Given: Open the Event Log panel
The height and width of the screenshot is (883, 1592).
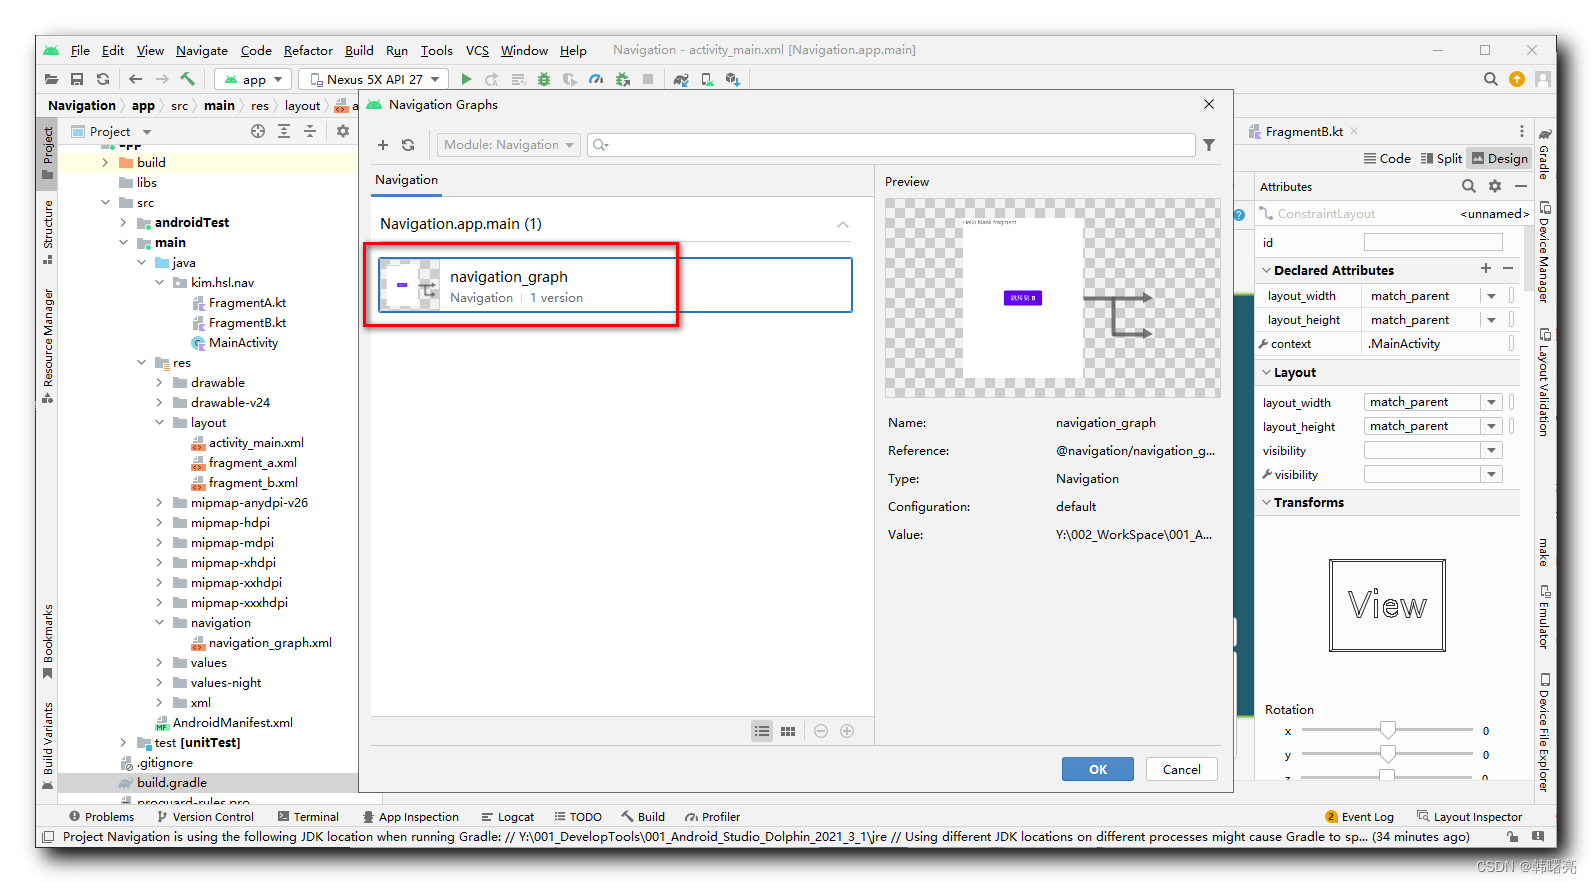Looking at the screenshot, I should point(1359,817).
